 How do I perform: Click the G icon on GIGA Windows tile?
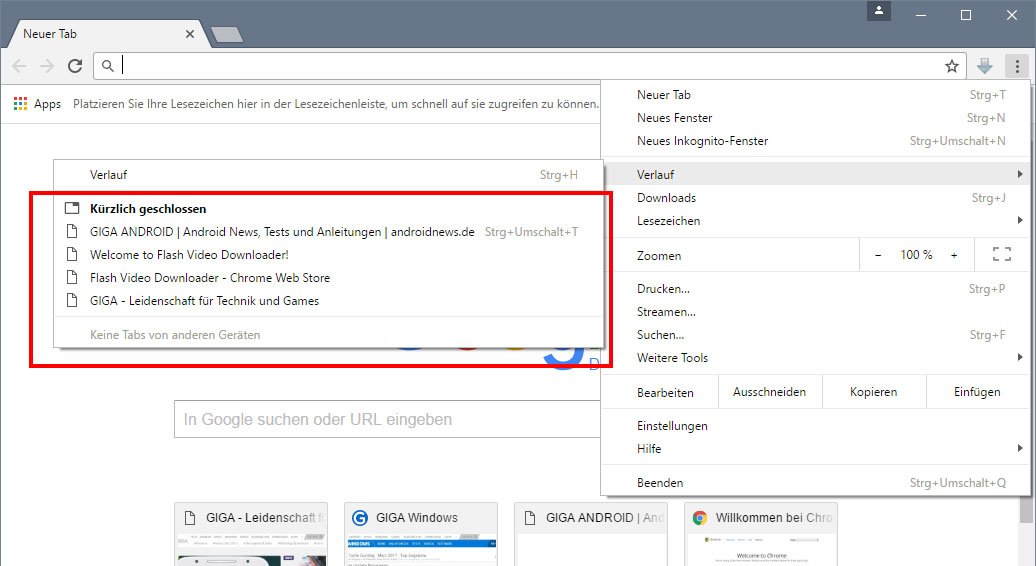click(360, 518)
